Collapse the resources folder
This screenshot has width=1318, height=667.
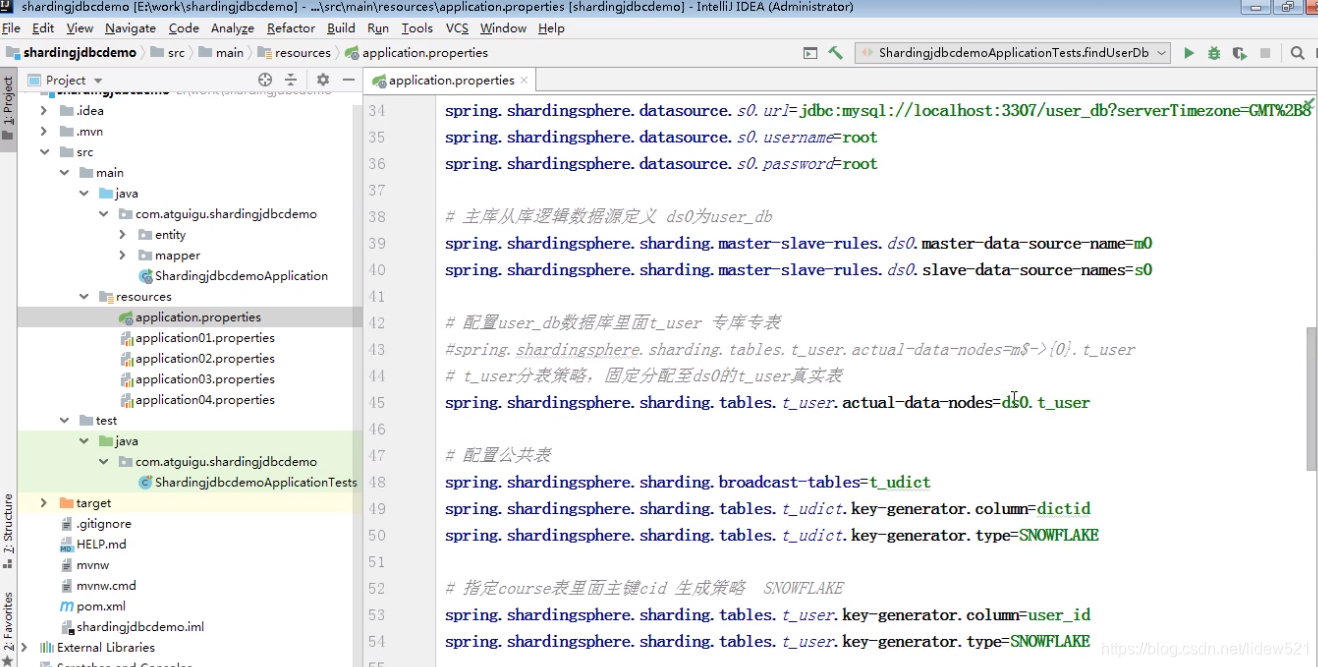coord(85,297)
